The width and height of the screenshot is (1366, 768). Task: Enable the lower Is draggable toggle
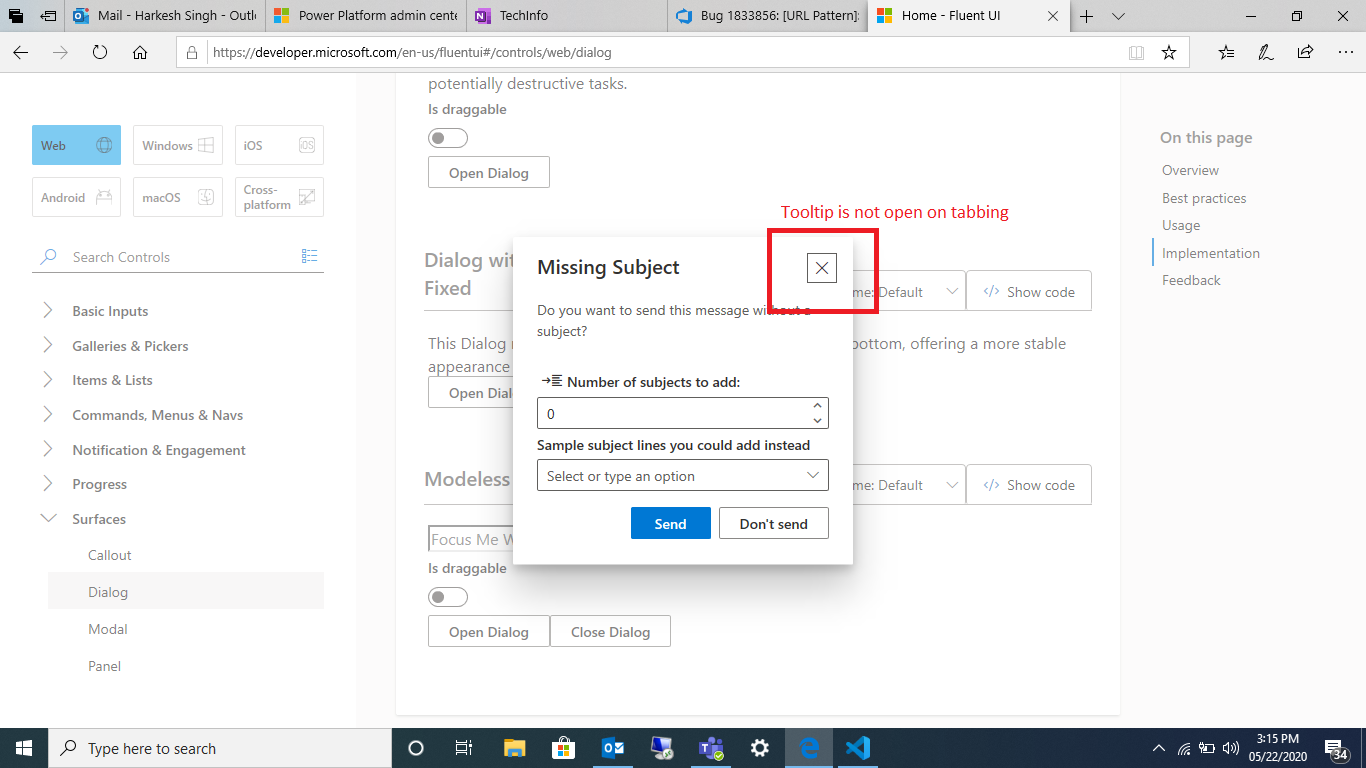tap(447, 596)
